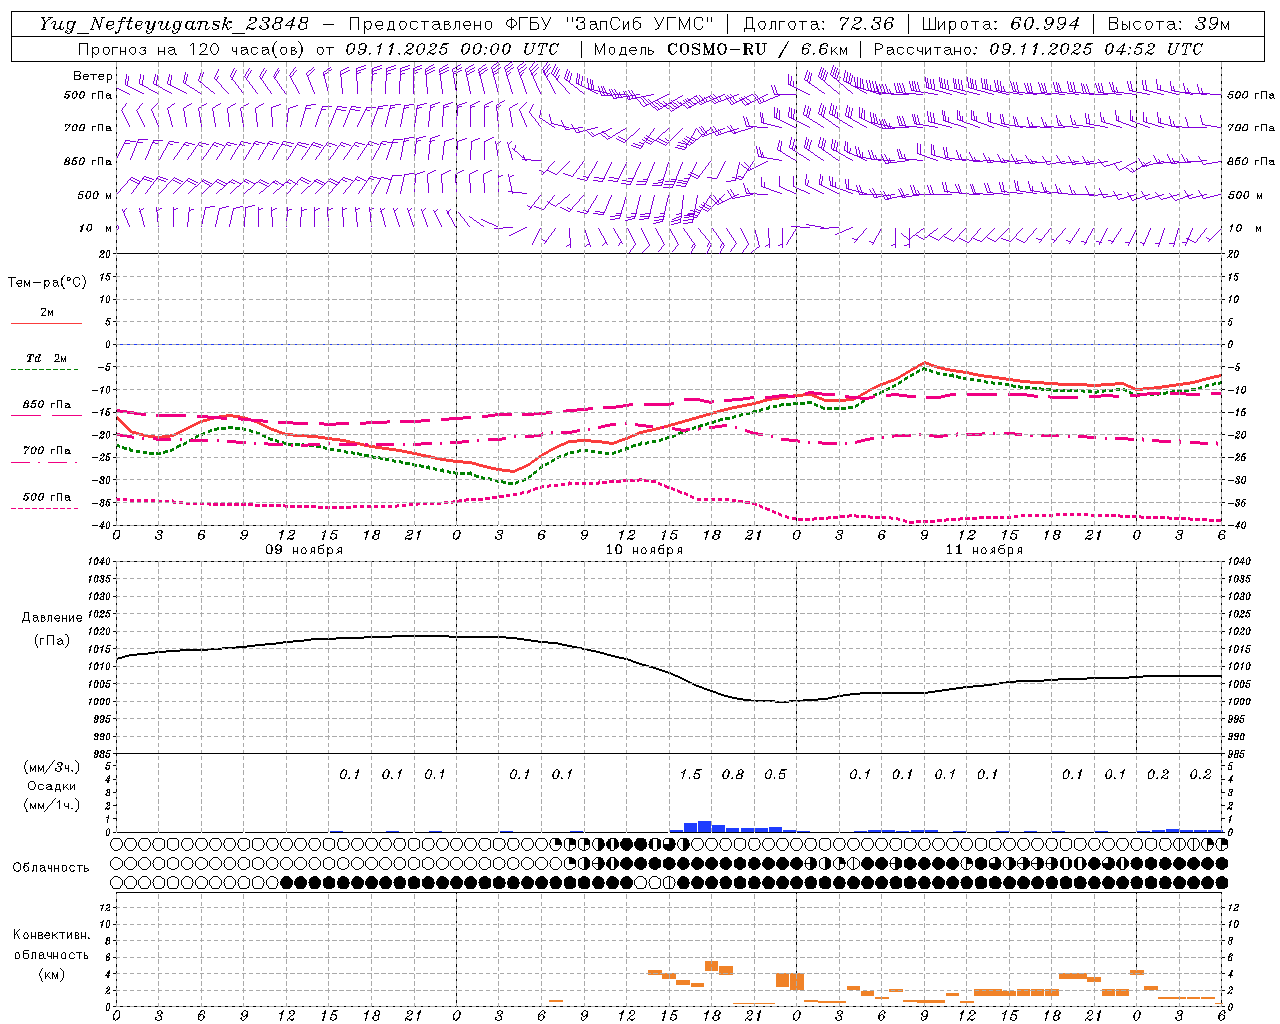Screen dimensions: 1280x1024
Task: Click the Конвективн. convective cloudiness label
Action: (x=52, y=935)
